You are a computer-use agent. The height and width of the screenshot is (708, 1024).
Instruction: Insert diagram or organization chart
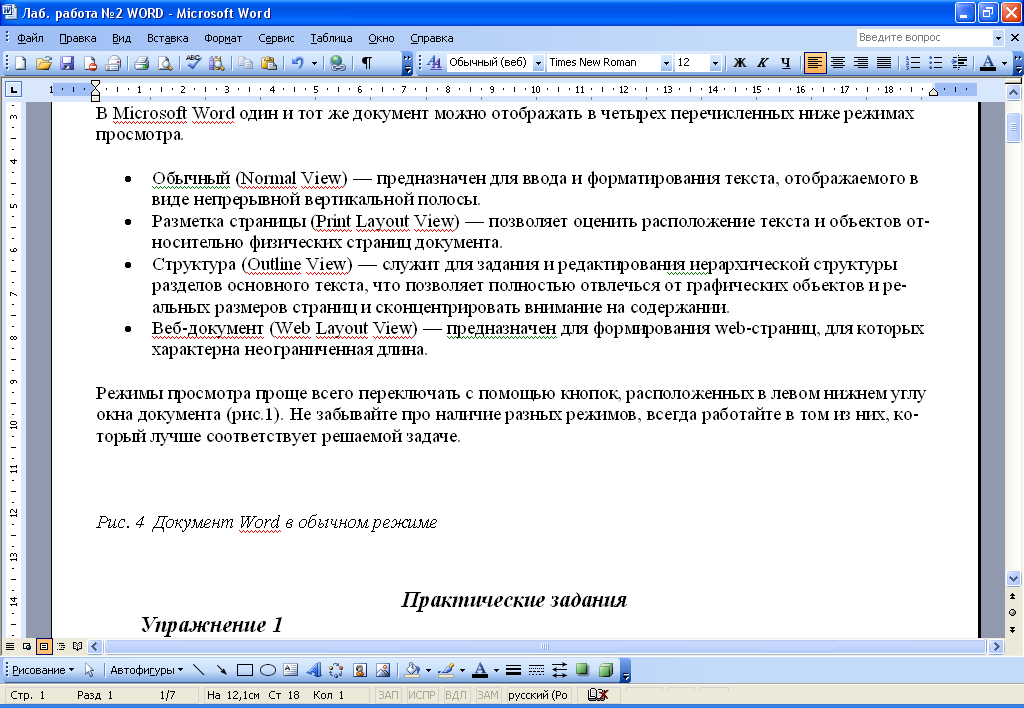pyautogui.click(x=336, y=670)
